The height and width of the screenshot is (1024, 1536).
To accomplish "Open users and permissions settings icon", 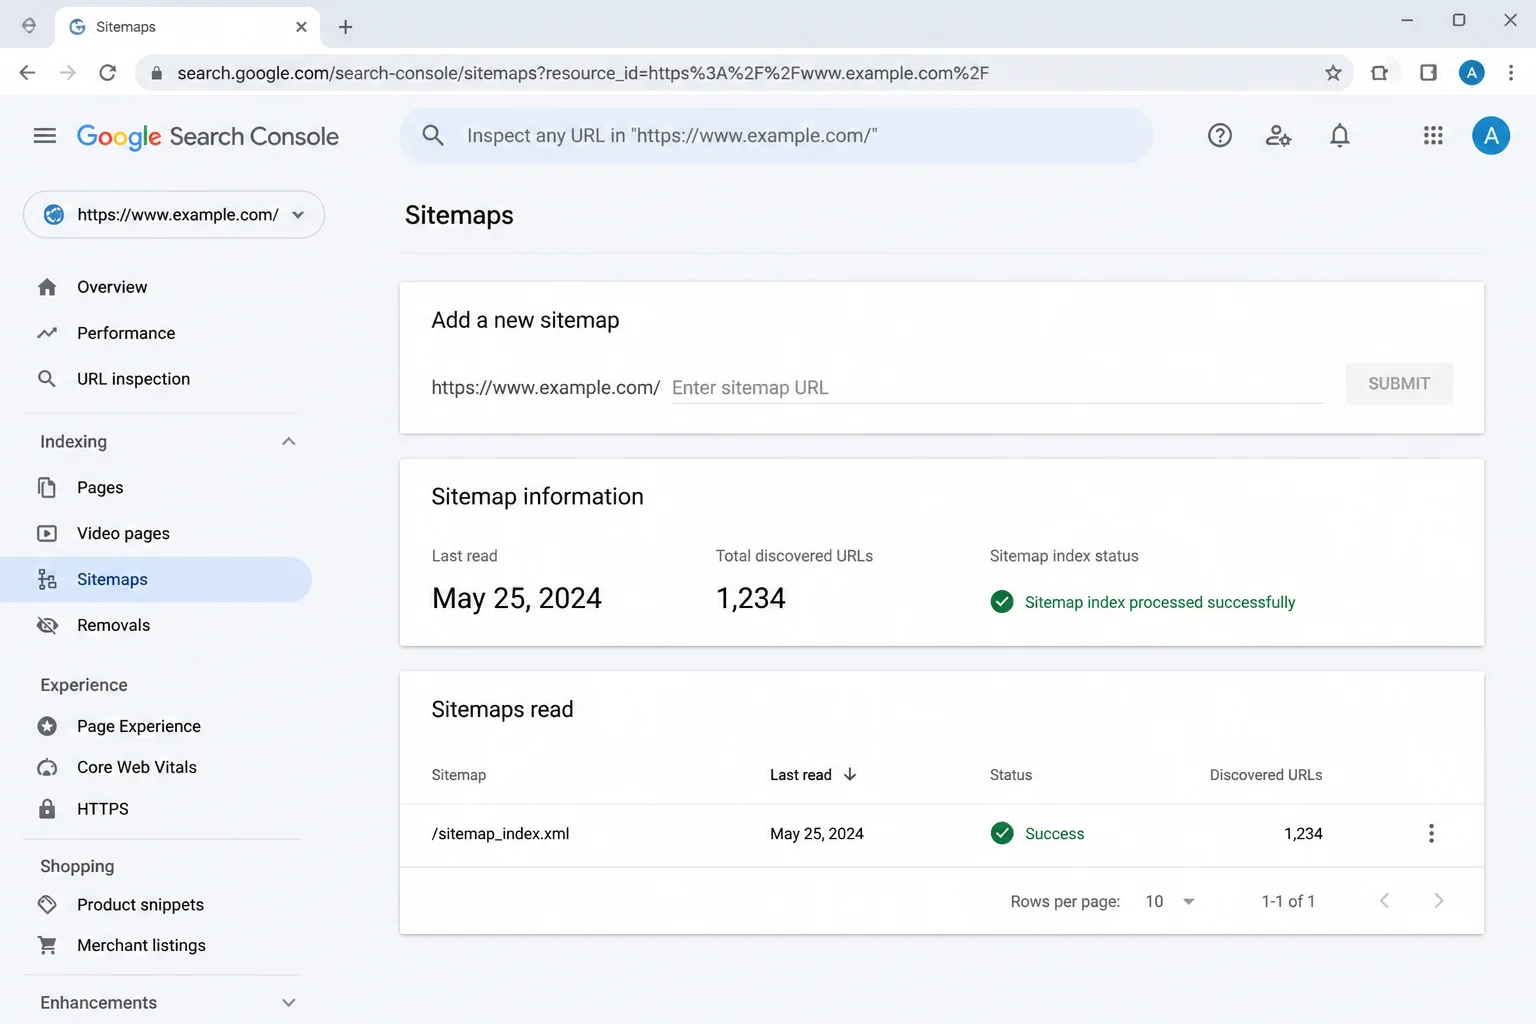I will (x=1278, y=136).
